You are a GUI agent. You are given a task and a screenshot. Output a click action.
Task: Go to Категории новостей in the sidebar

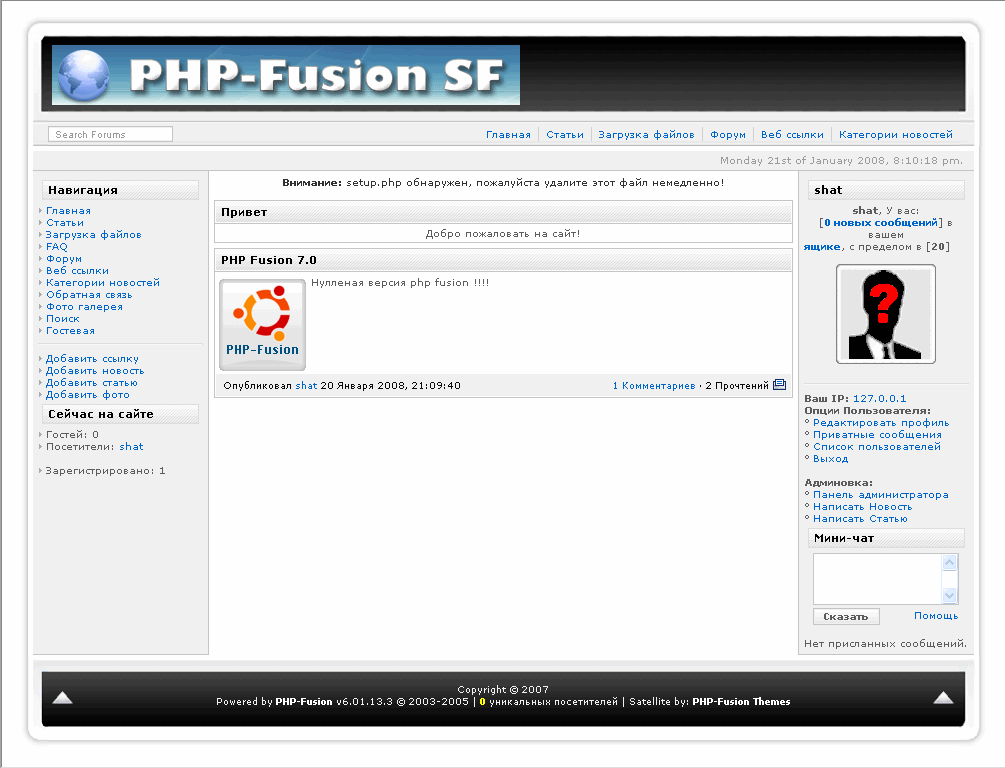point(103,283)
